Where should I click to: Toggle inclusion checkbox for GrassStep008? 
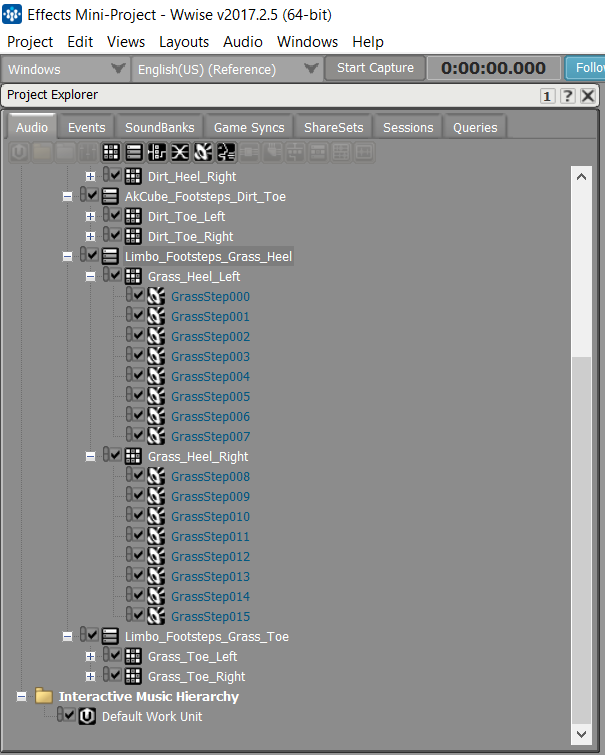pos(139,475)
